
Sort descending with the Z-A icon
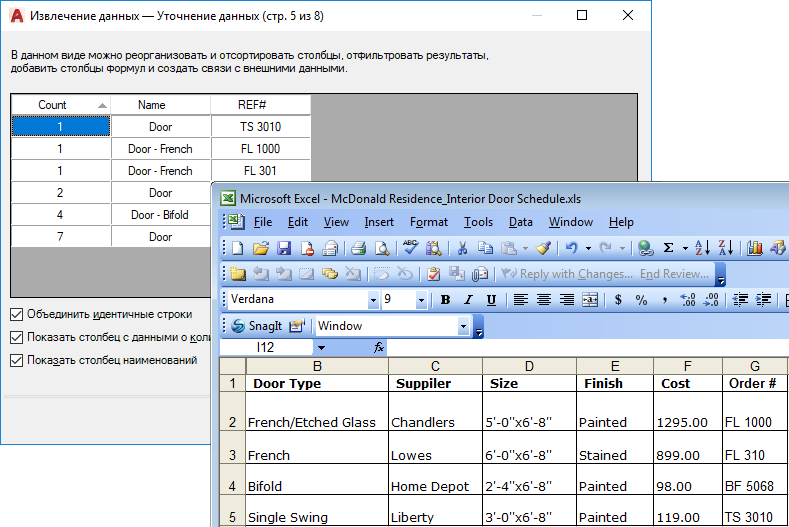(726, 248)
